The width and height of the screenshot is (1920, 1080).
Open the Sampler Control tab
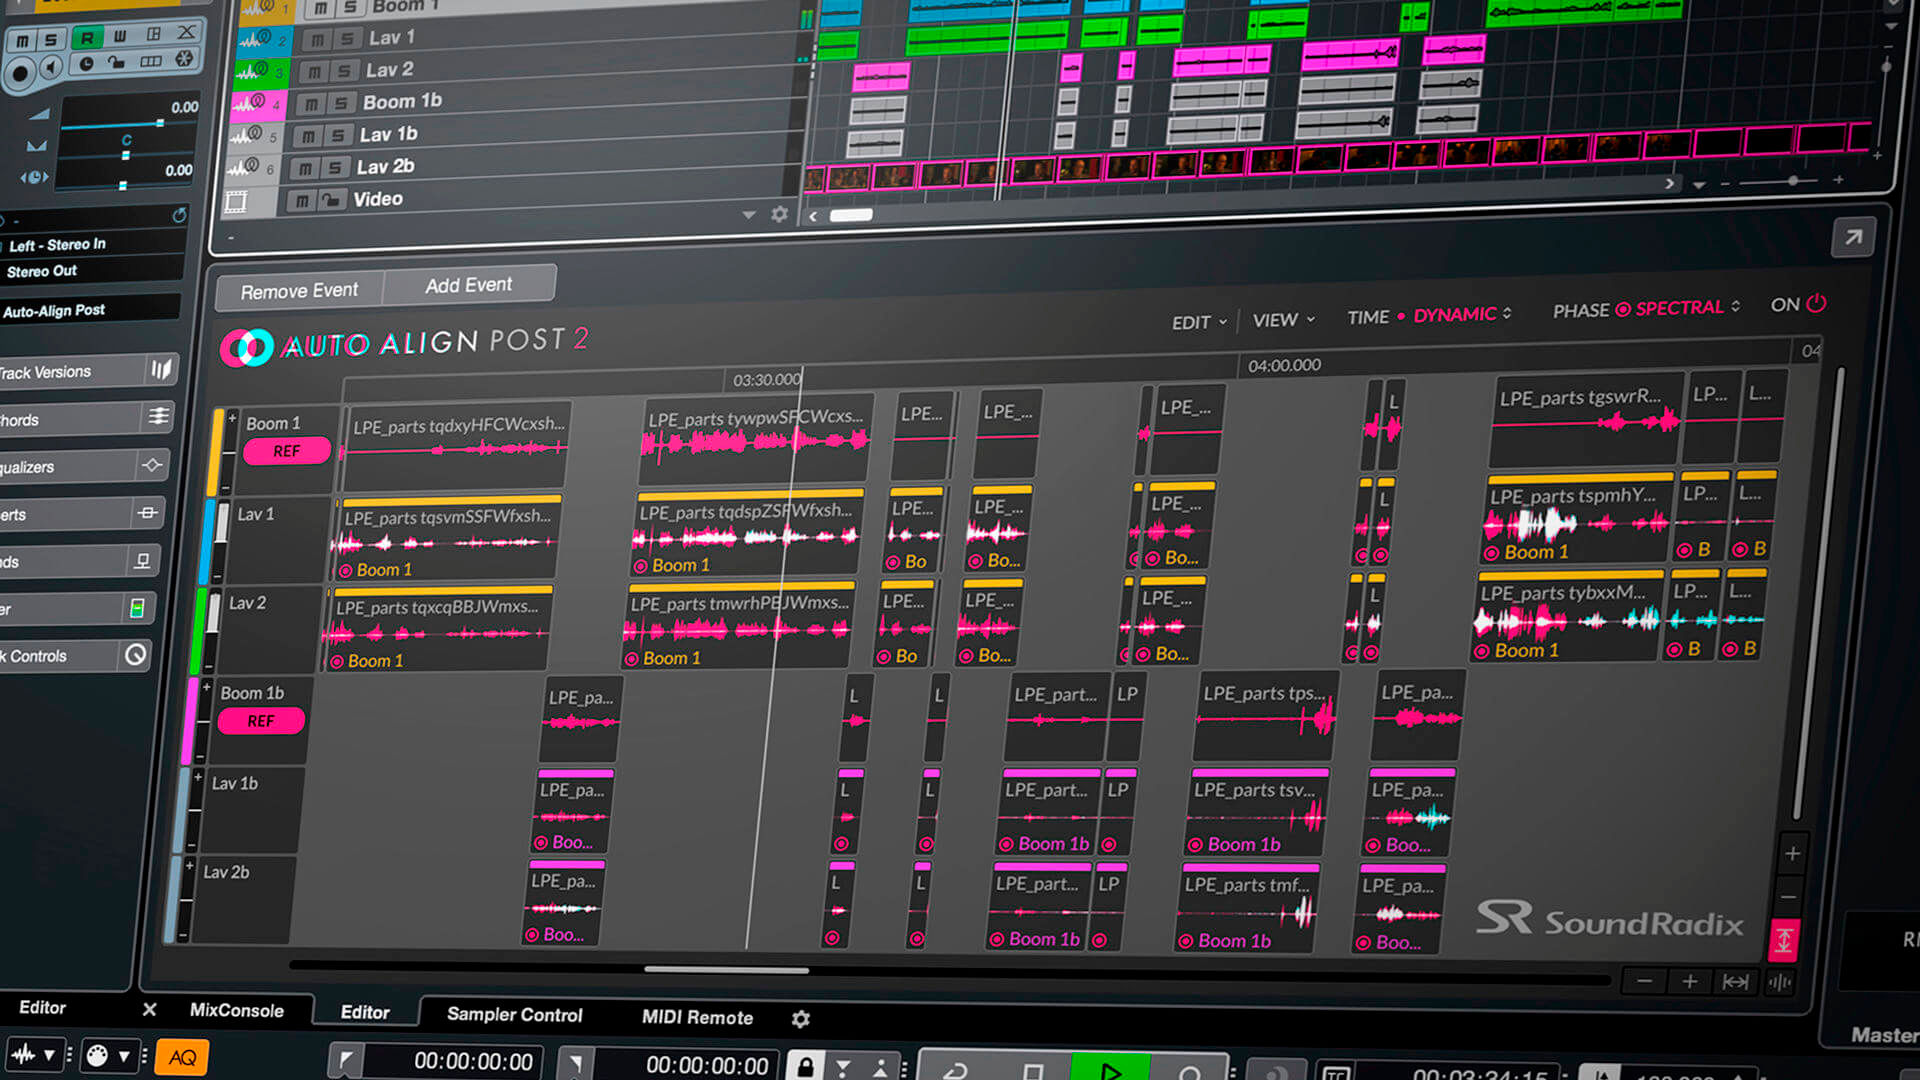point(513,1015)
